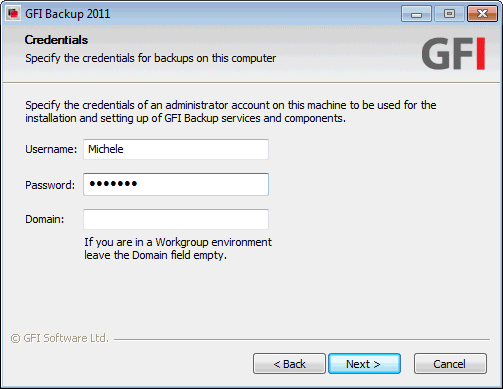This screenshot has width=503, height=389.
Task: Go to the previous step with Back
Action: click(x=289, y=364)
